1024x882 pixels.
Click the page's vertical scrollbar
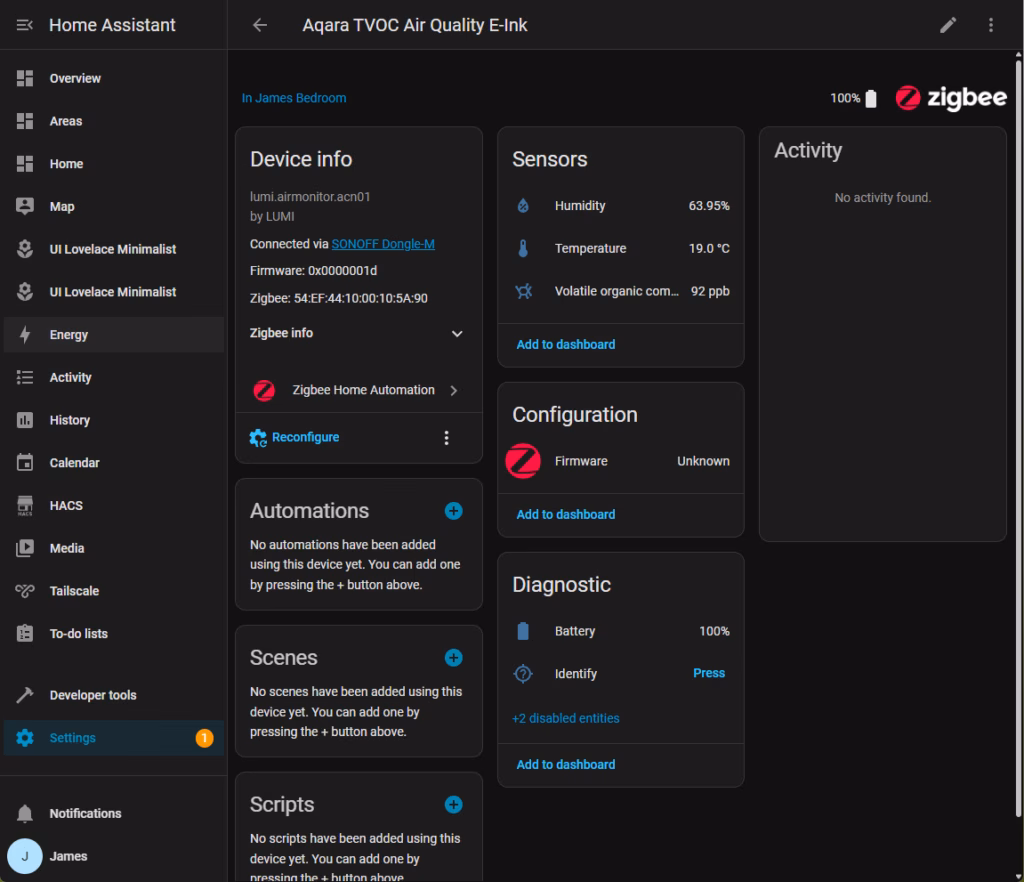pos(1018,300)
